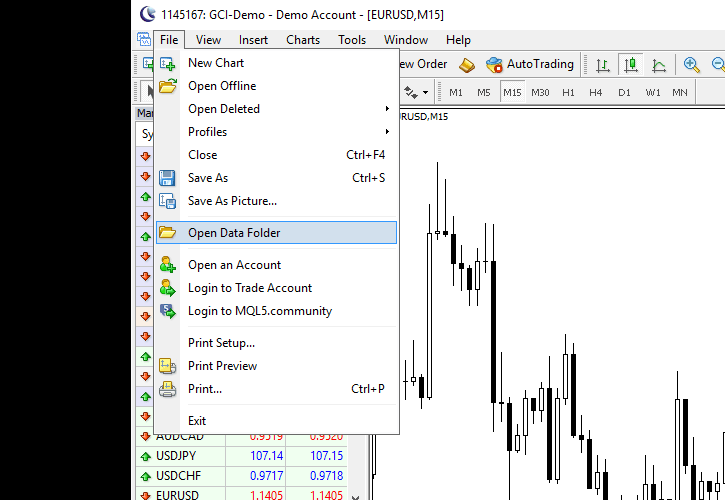Switch to line chart icon
The height and width of the screenshot is (500, 725).
[659, 64]
